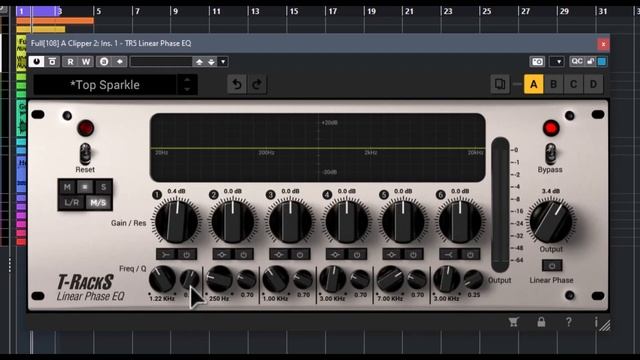Screen dimensions: 640x360
Task: Select band 3 filter shape icon
Action: [279, 255]
